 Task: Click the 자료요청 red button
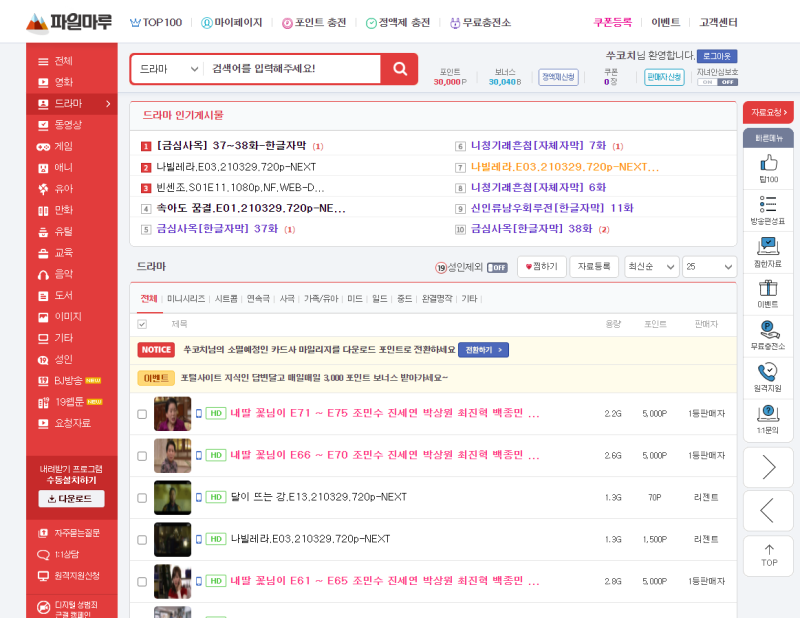768,112
